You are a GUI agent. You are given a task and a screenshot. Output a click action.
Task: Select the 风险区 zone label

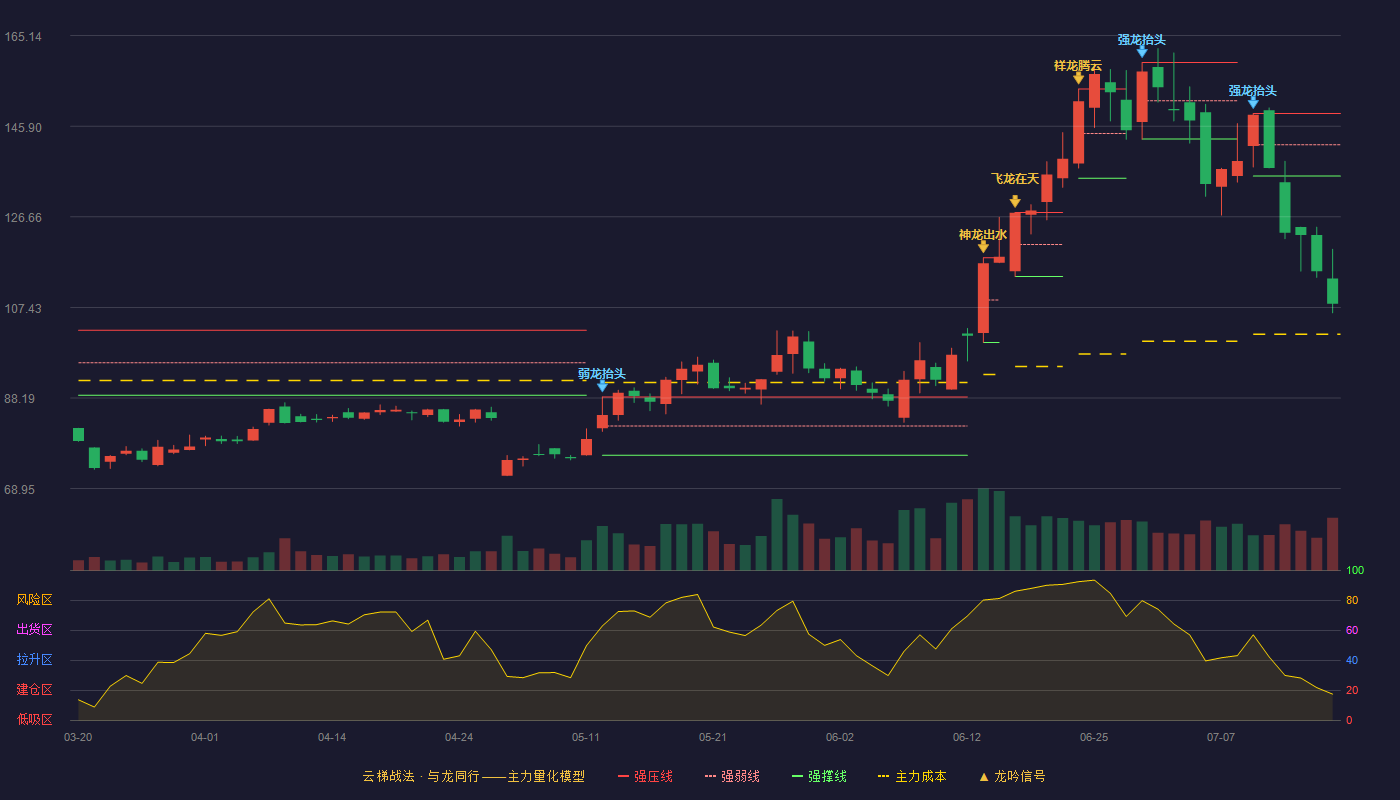(x=35, y=600)
